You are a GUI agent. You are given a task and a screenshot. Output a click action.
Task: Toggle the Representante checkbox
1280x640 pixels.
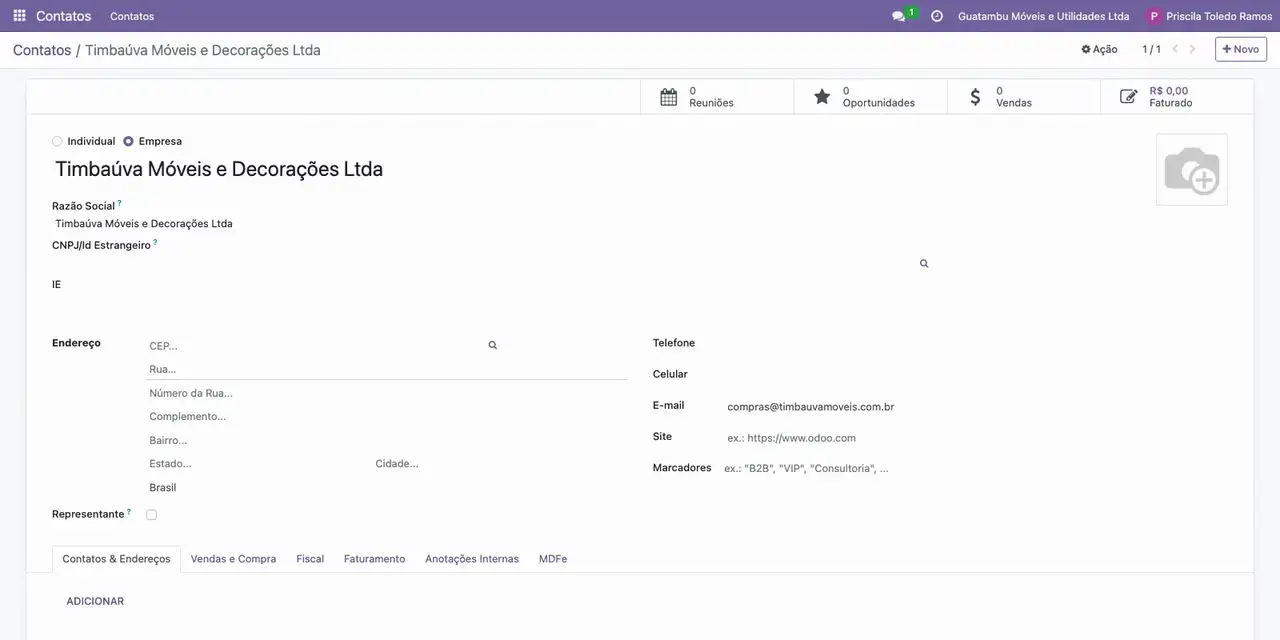[152, 515]
